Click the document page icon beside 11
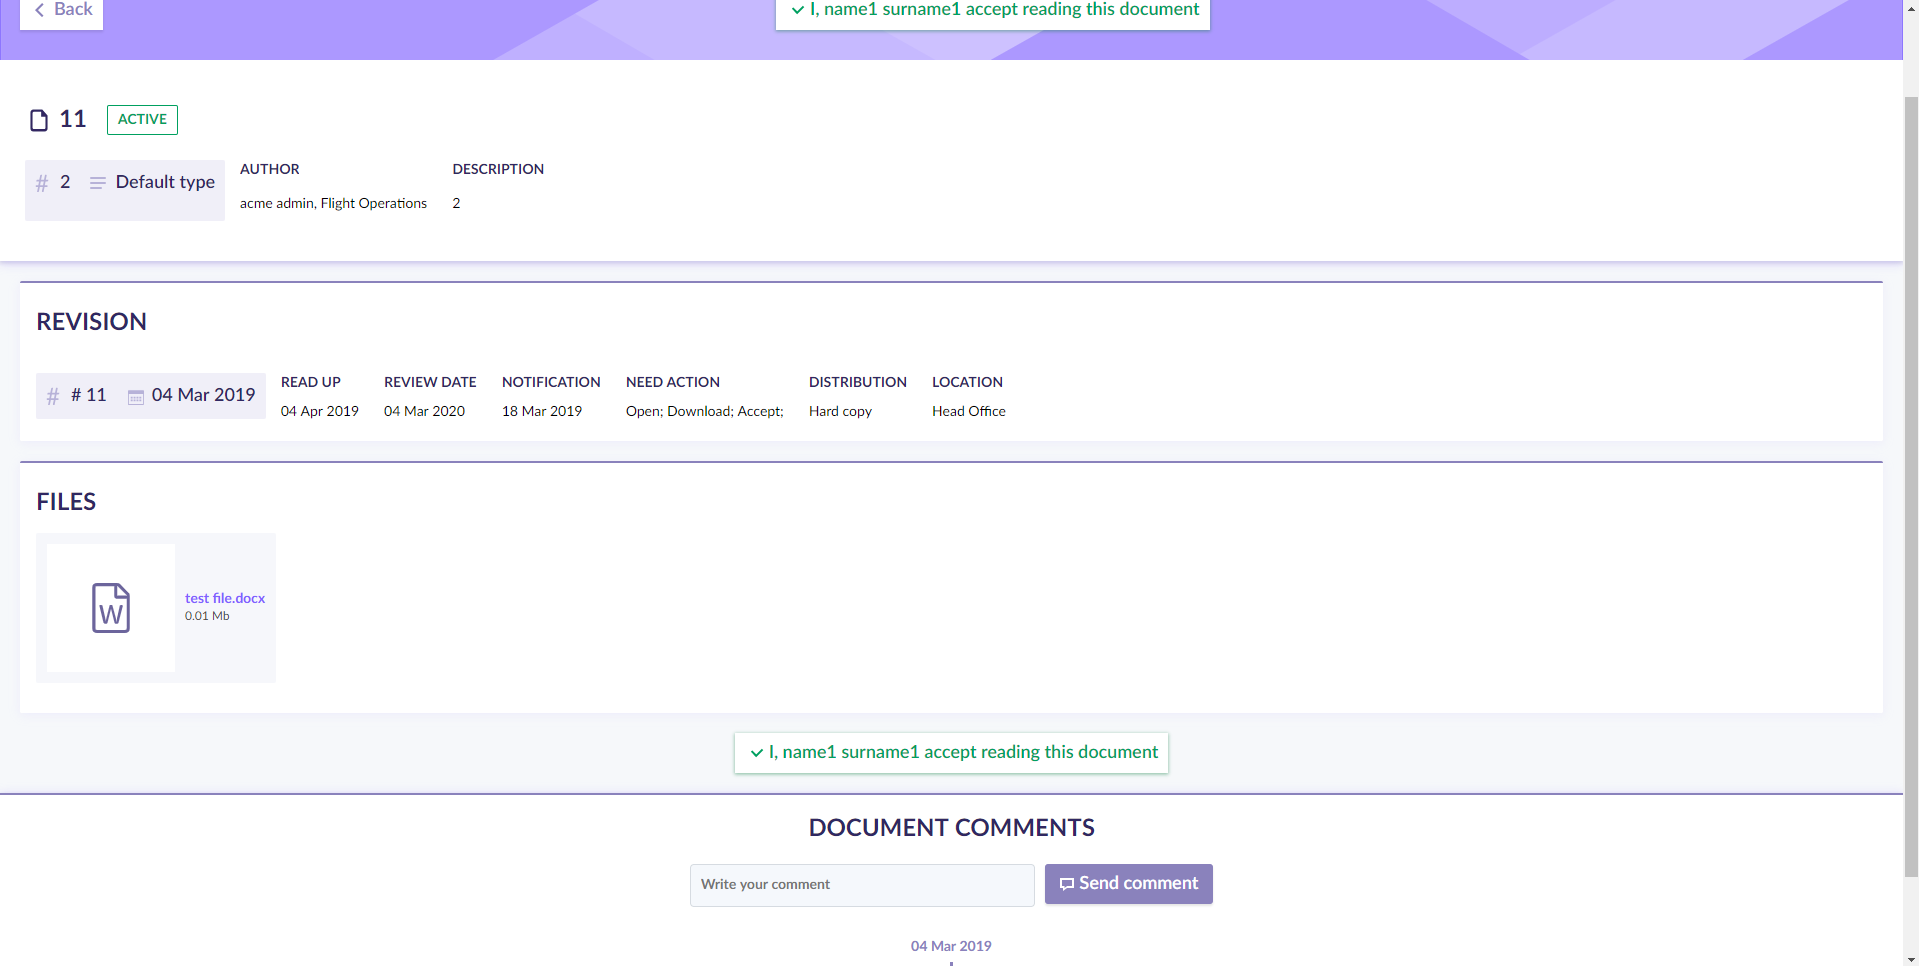Viewport: 1919px width, 966px height. tap(39, 121)
